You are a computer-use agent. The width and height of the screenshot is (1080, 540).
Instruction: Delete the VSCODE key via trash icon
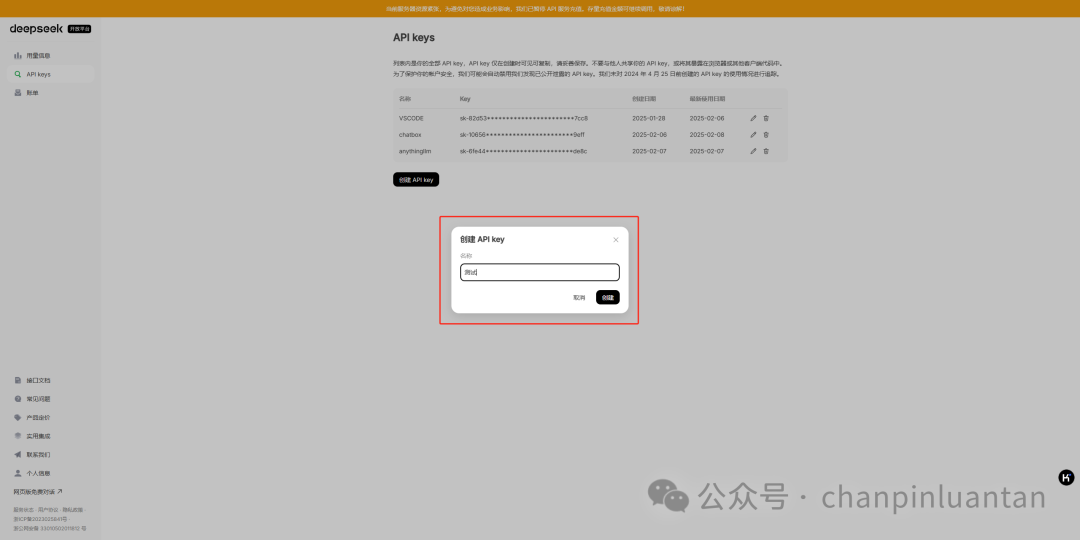pyautogui.click(x=766, y=118)
